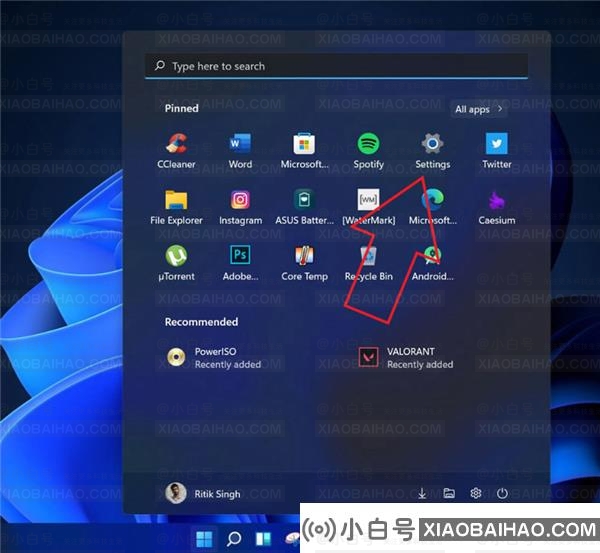
Task: Open ASUS Battery app icon
Action: coord(304,207)
